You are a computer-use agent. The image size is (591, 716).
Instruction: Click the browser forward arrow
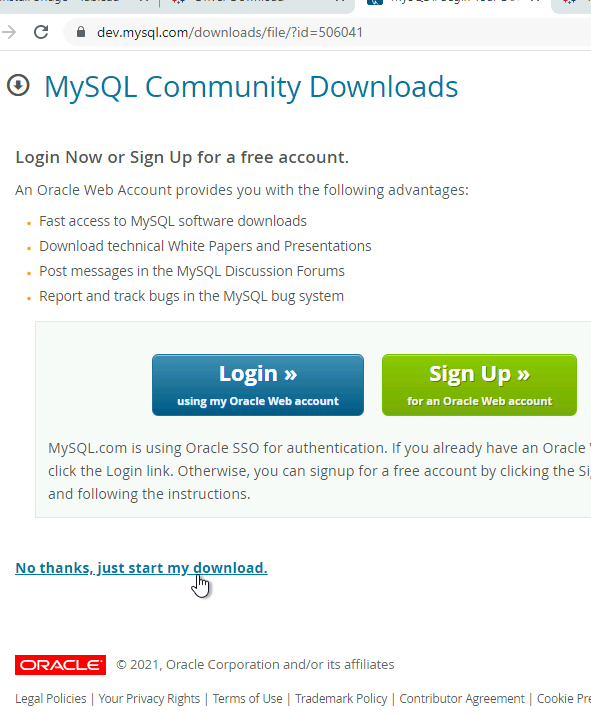click(x=9, y=32)
